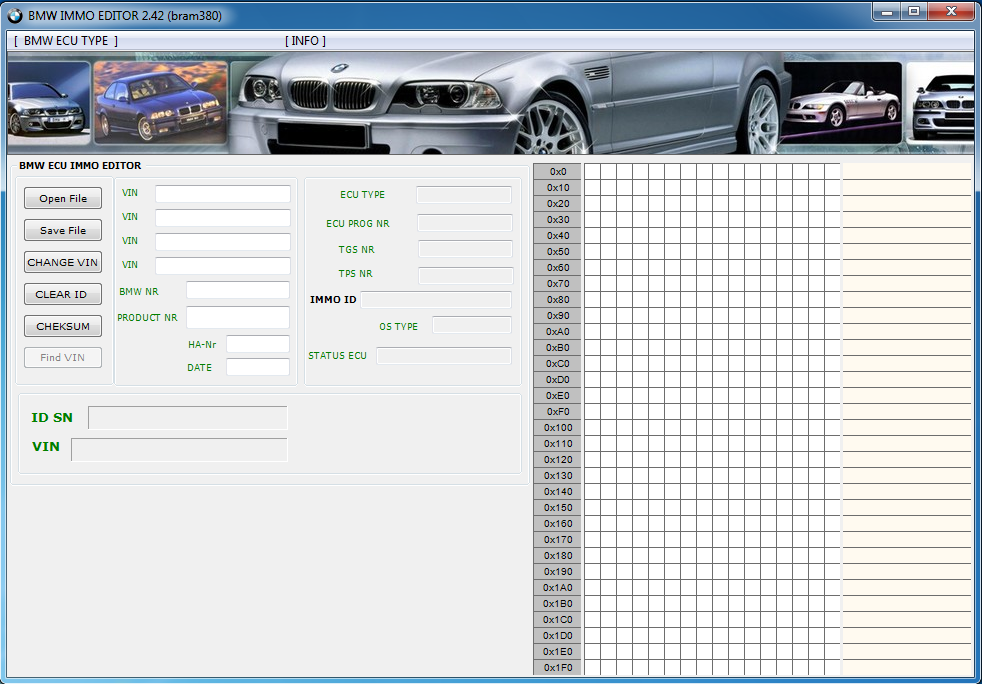This screenshot has height=684, width=982.
Task: Select the 0x0 row header in hex grid
Action: point(557,172)
